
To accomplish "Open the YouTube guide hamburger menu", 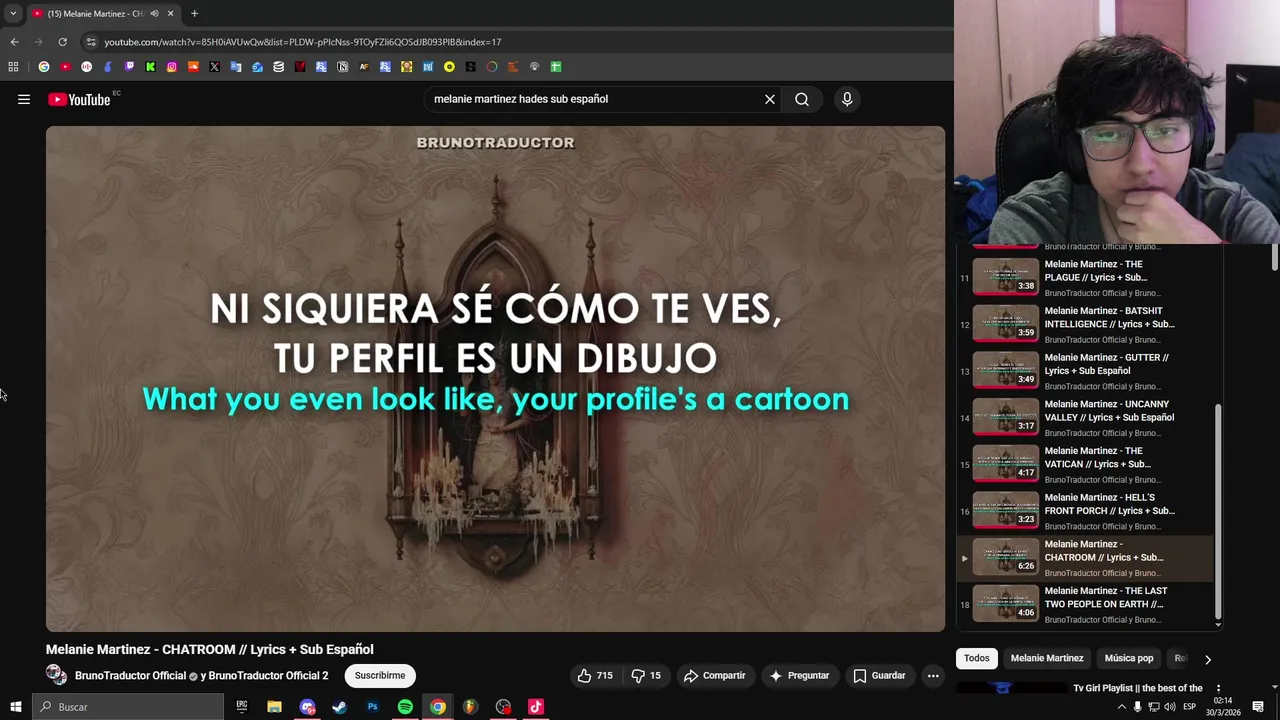I will point(24,99).
